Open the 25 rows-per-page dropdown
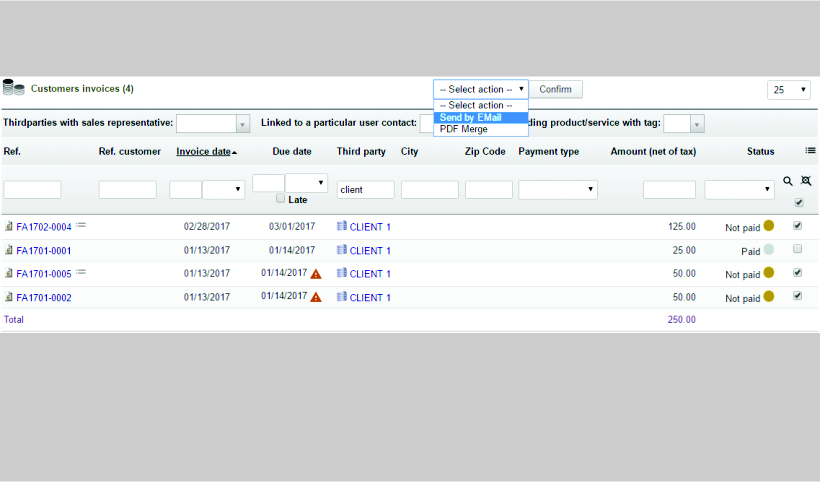The width and height of the screenshot is (820, 482). [x=789, y=90]
